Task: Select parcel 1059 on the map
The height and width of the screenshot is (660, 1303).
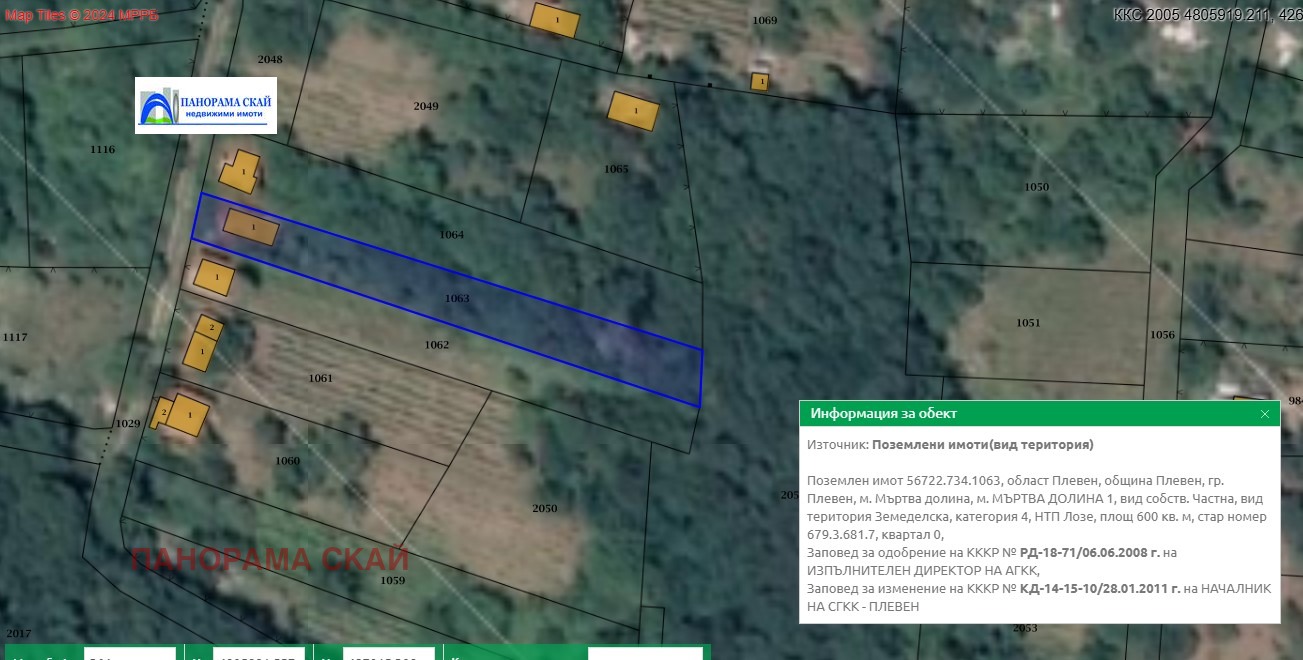Action: coord(393,580)
